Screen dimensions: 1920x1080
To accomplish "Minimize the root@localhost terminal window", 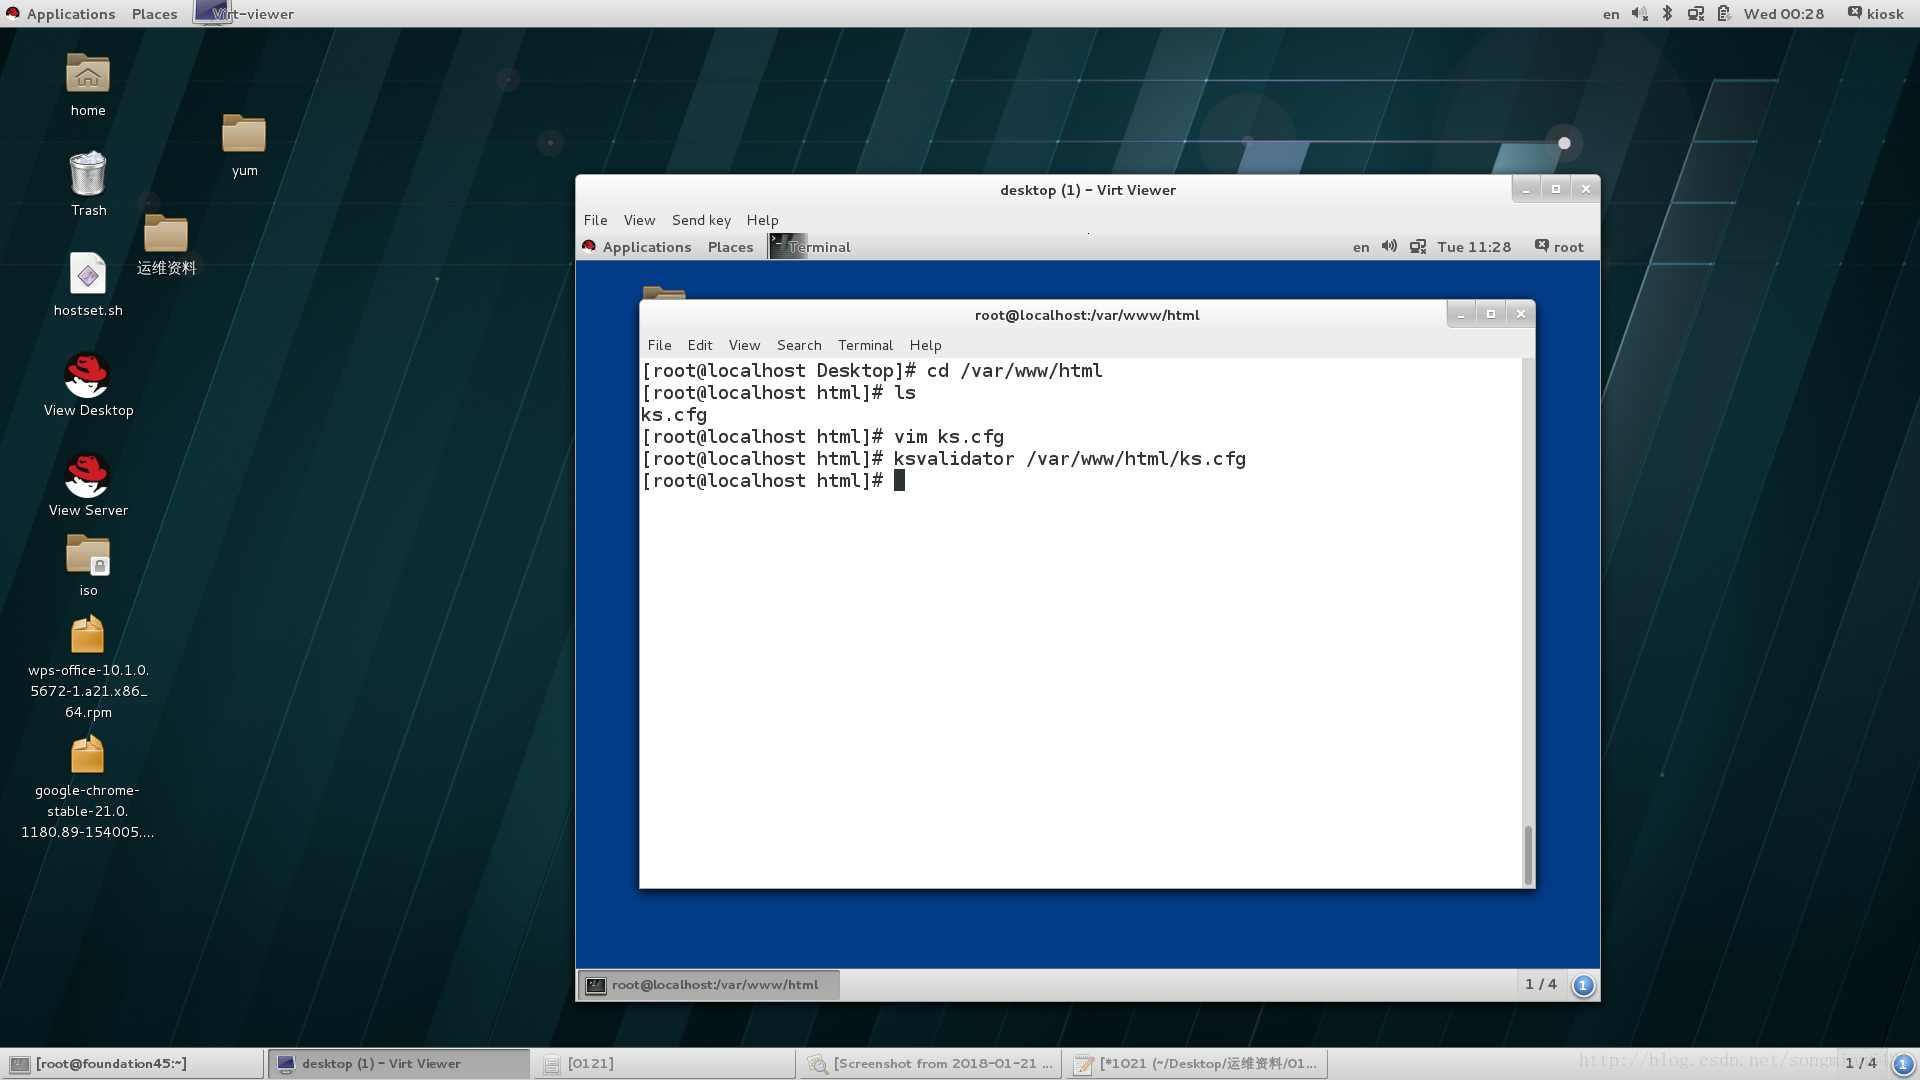I will [x=1461, y=314].
